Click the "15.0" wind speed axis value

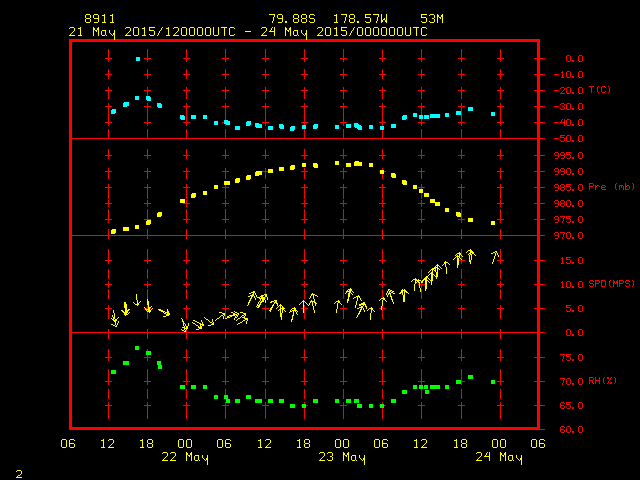572,260
